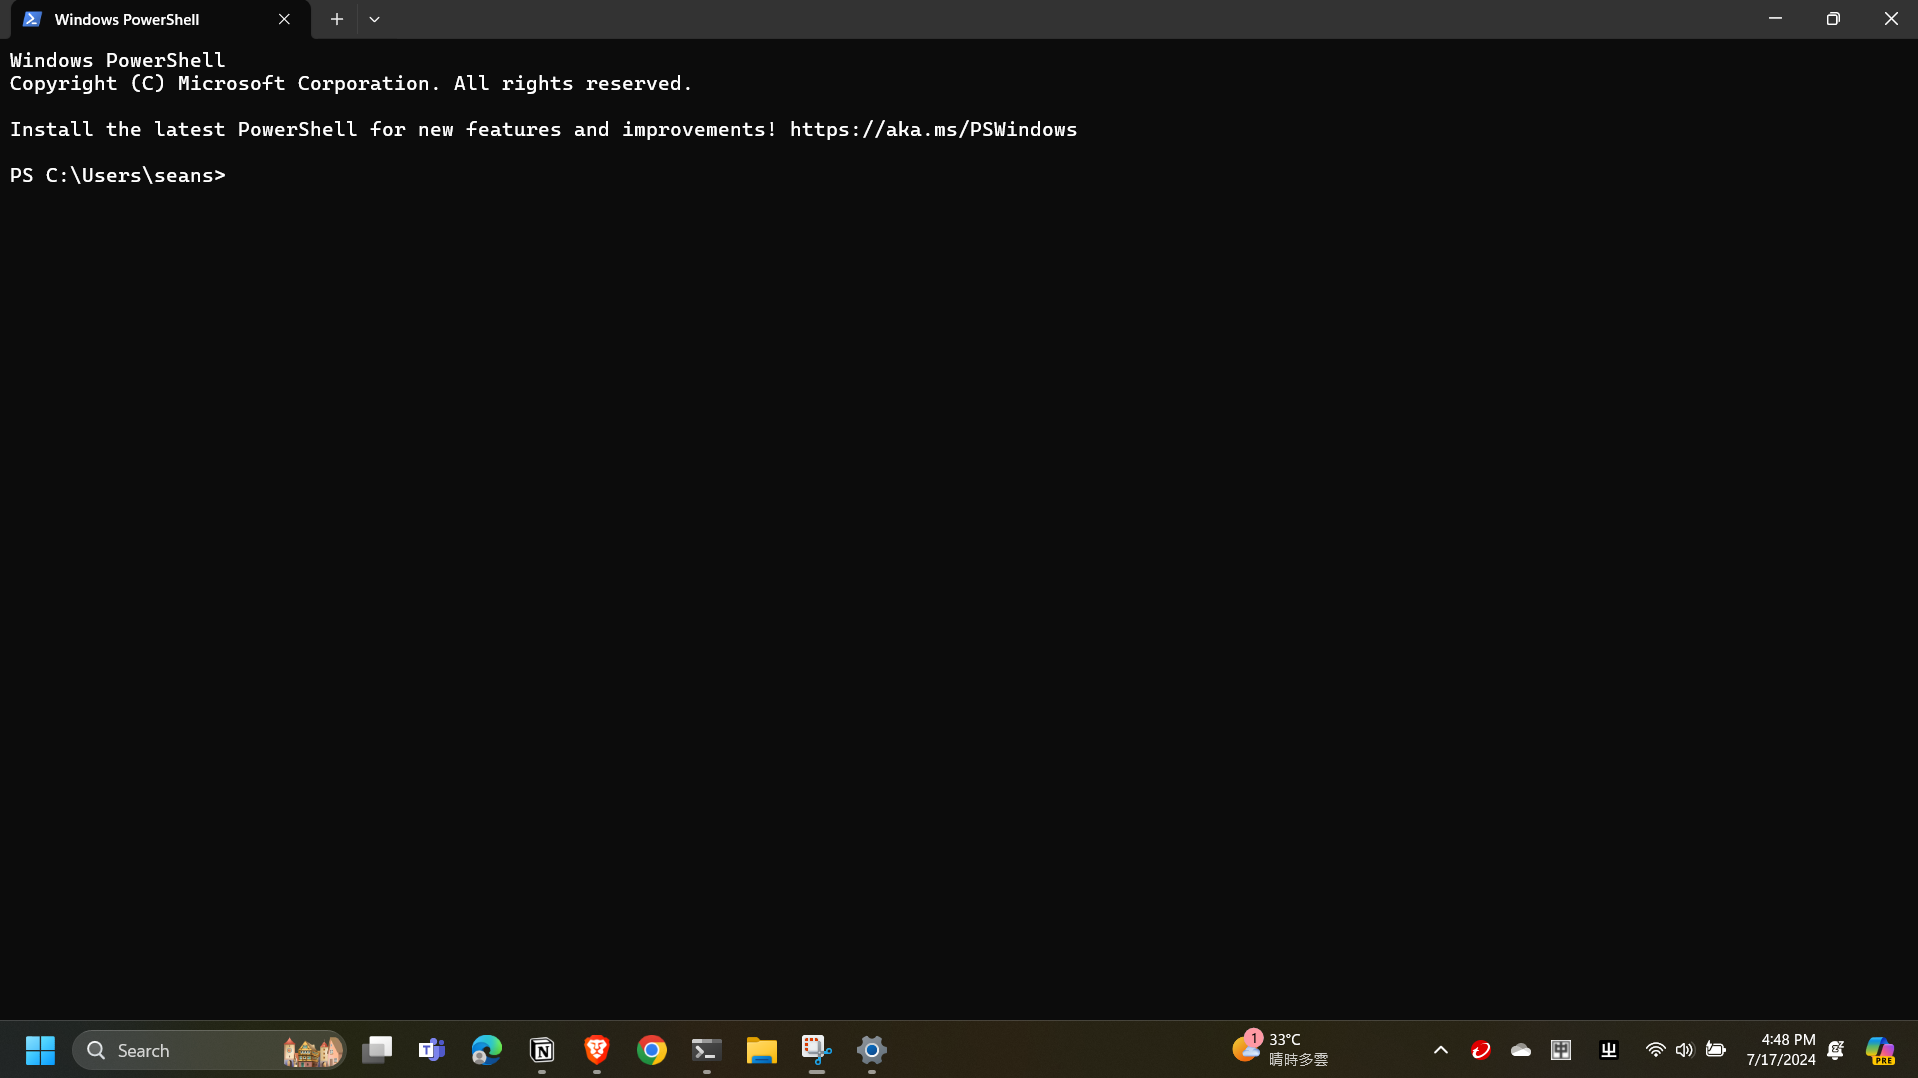Open Task View from taskbar
This screenshot has width=1918, height=1078.
click(x=377, y=1050)
